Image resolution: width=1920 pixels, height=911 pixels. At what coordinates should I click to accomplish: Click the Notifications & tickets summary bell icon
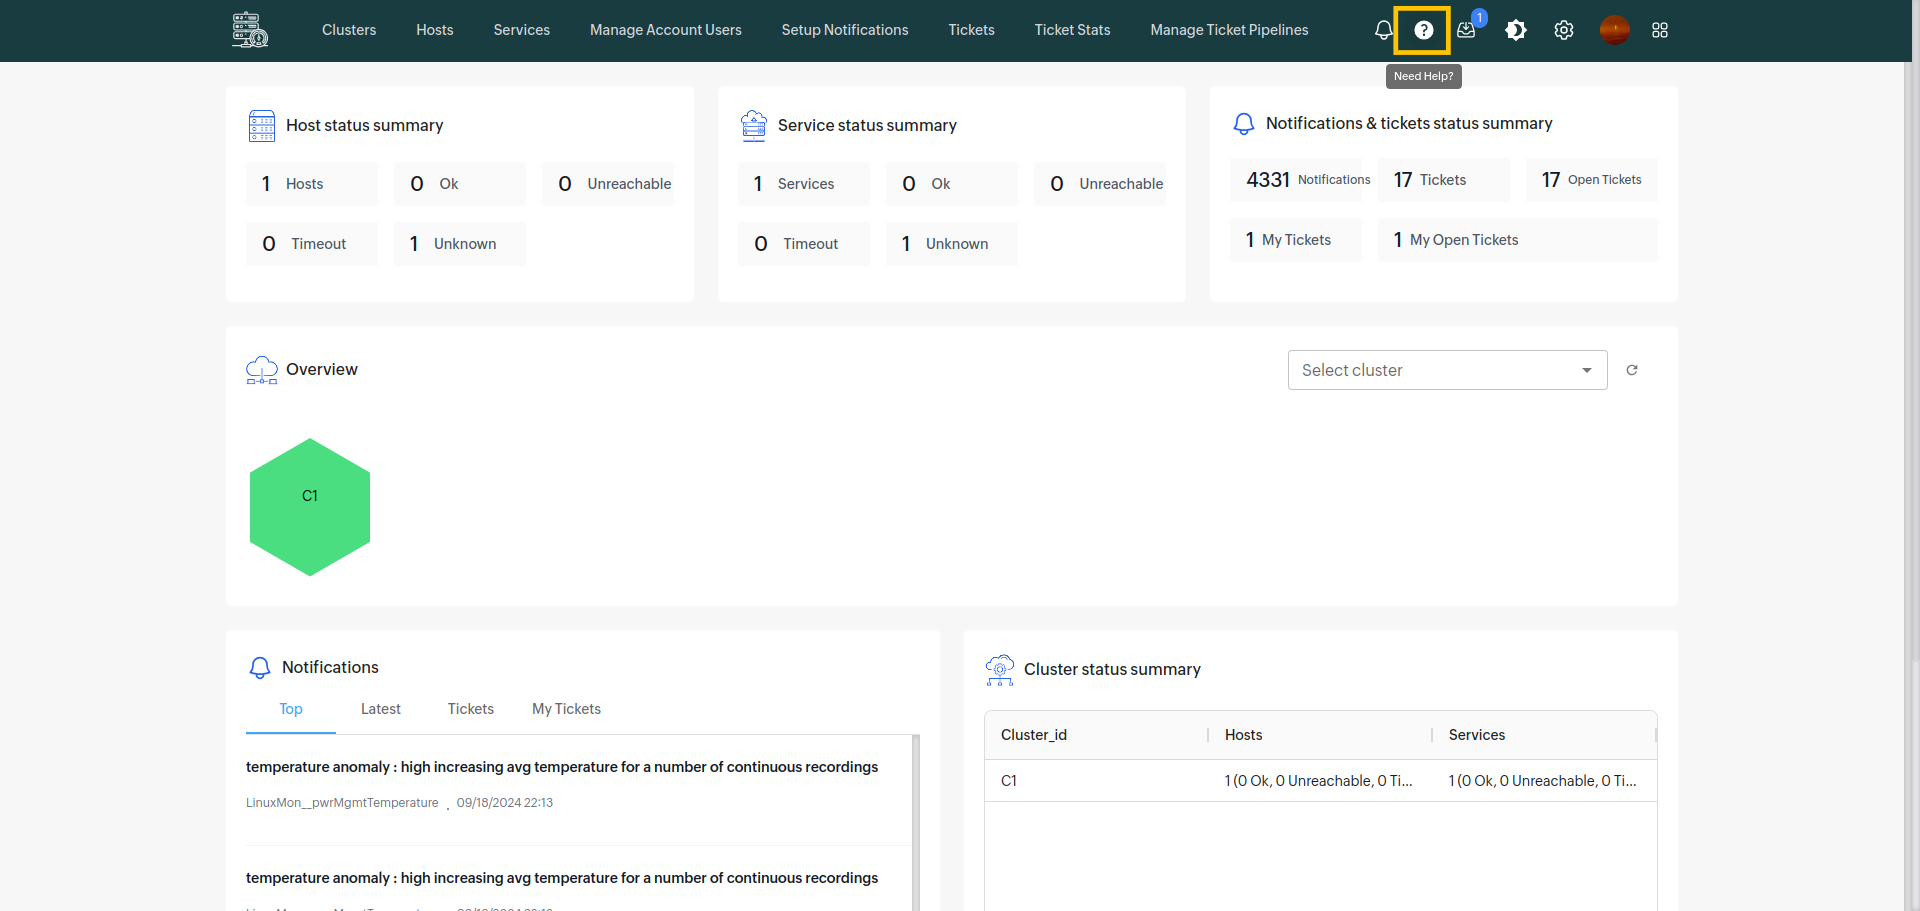coord(1244,124)
